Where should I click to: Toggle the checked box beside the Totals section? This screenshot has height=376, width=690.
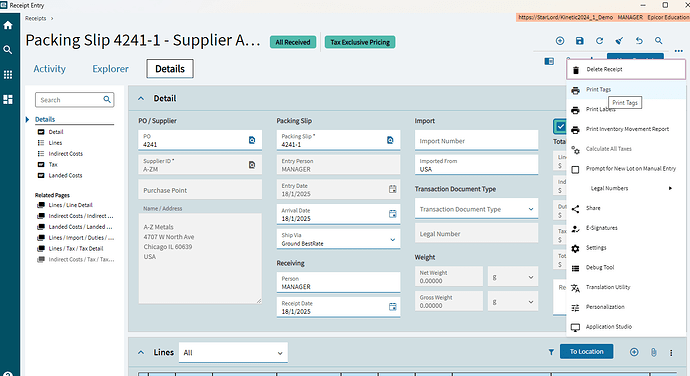(560, 126)
